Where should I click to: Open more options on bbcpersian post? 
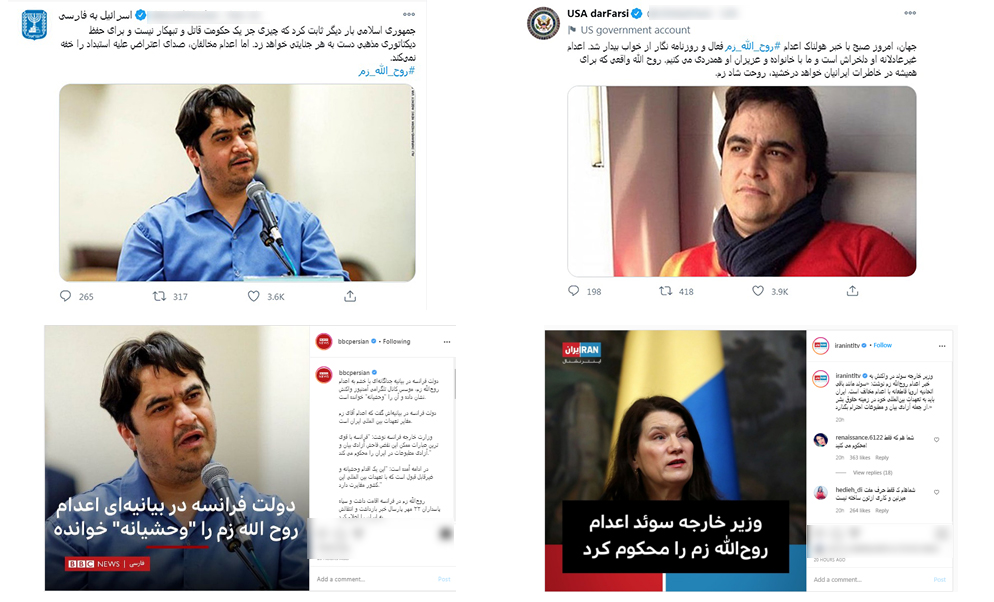pyautogui.click(x=447, y=342)
